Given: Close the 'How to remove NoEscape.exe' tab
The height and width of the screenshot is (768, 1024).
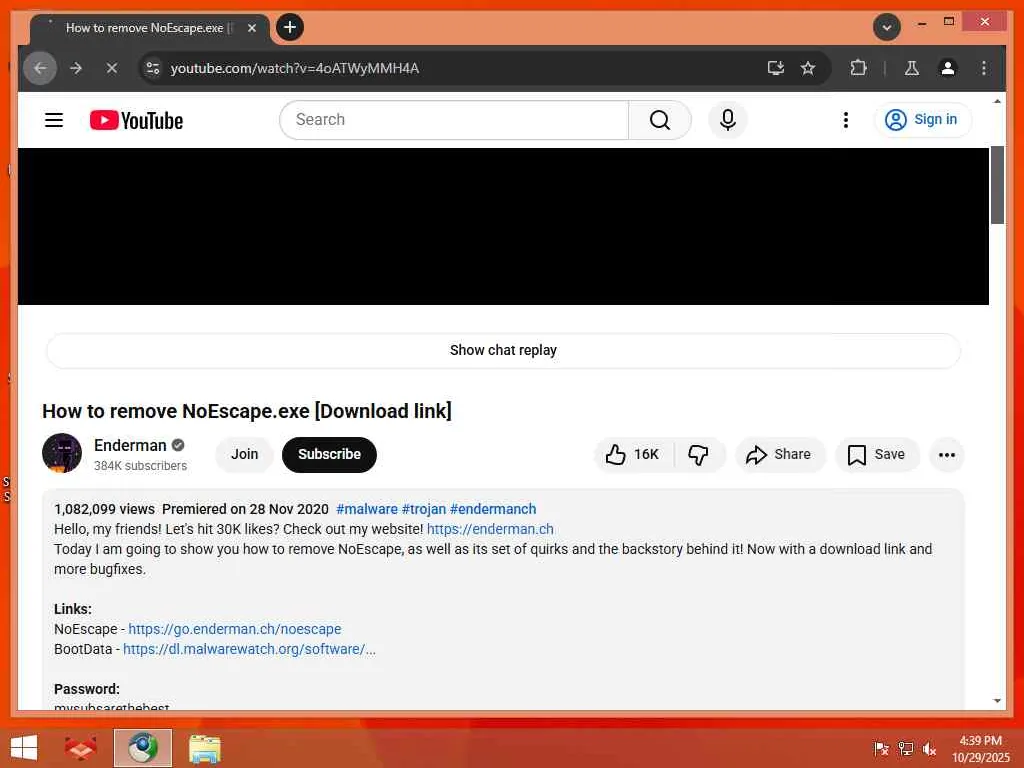Looking at the screenshot, I should pyautogui.click(x=251, y=28).
